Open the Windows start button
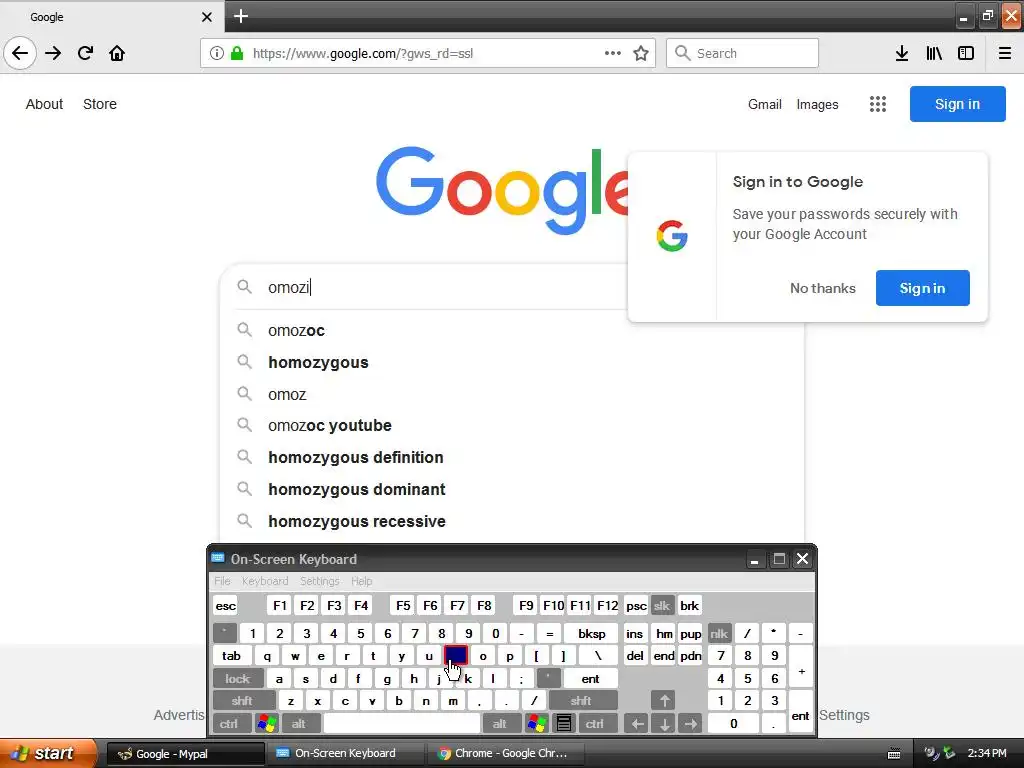Viewport: 1024px width, 768px height. pos(47,754)
